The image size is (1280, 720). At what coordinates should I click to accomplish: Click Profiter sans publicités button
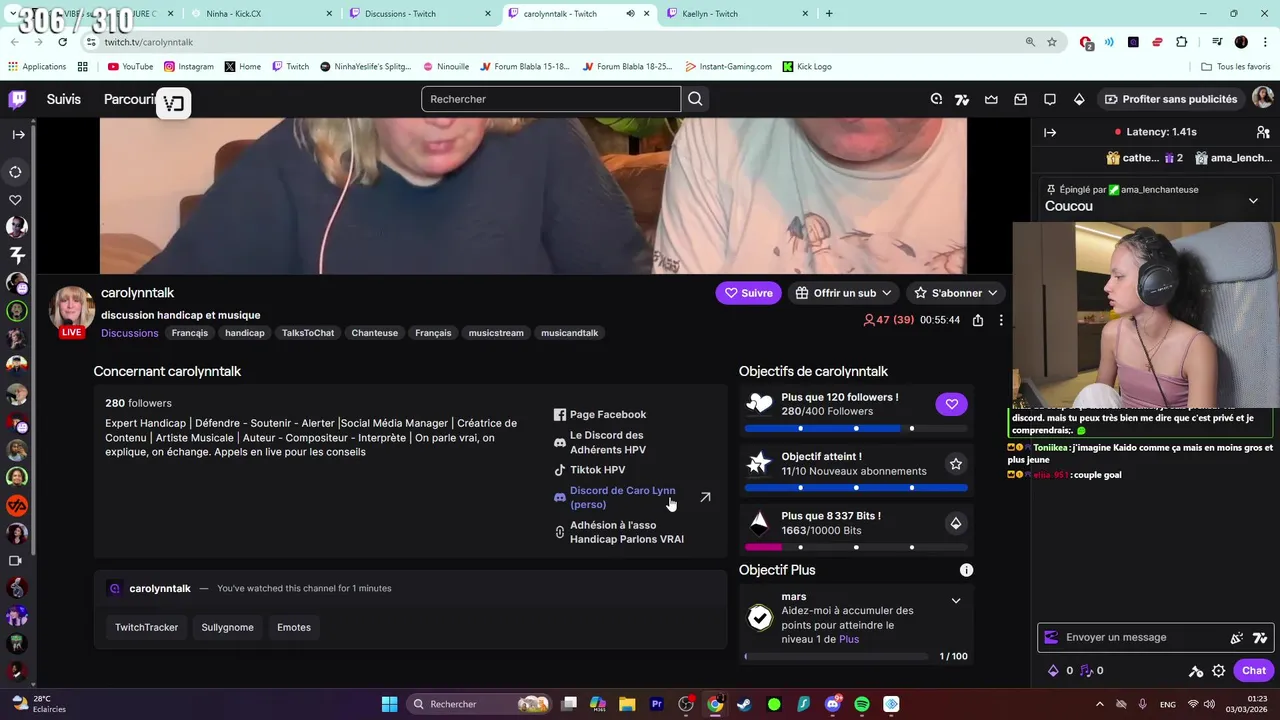tap(1171, 99)
